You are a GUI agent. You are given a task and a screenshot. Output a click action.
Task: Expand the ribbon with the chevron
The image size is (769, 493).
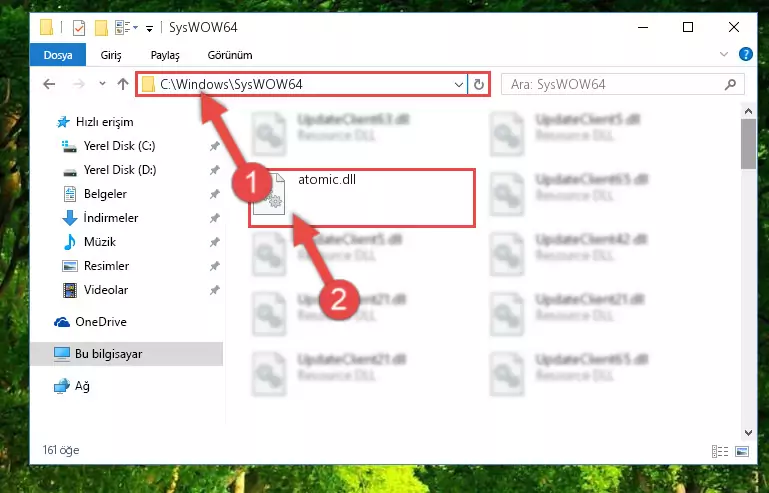pos(723,54)
